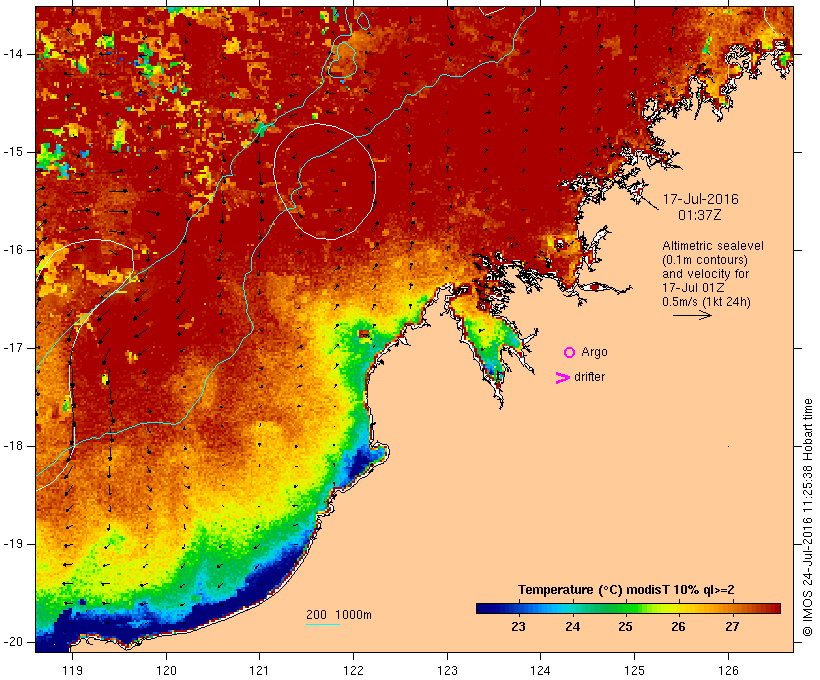This screenshot has height=680, width=820.
Task: Click latitude axis label '-20'
Action: 13,642
